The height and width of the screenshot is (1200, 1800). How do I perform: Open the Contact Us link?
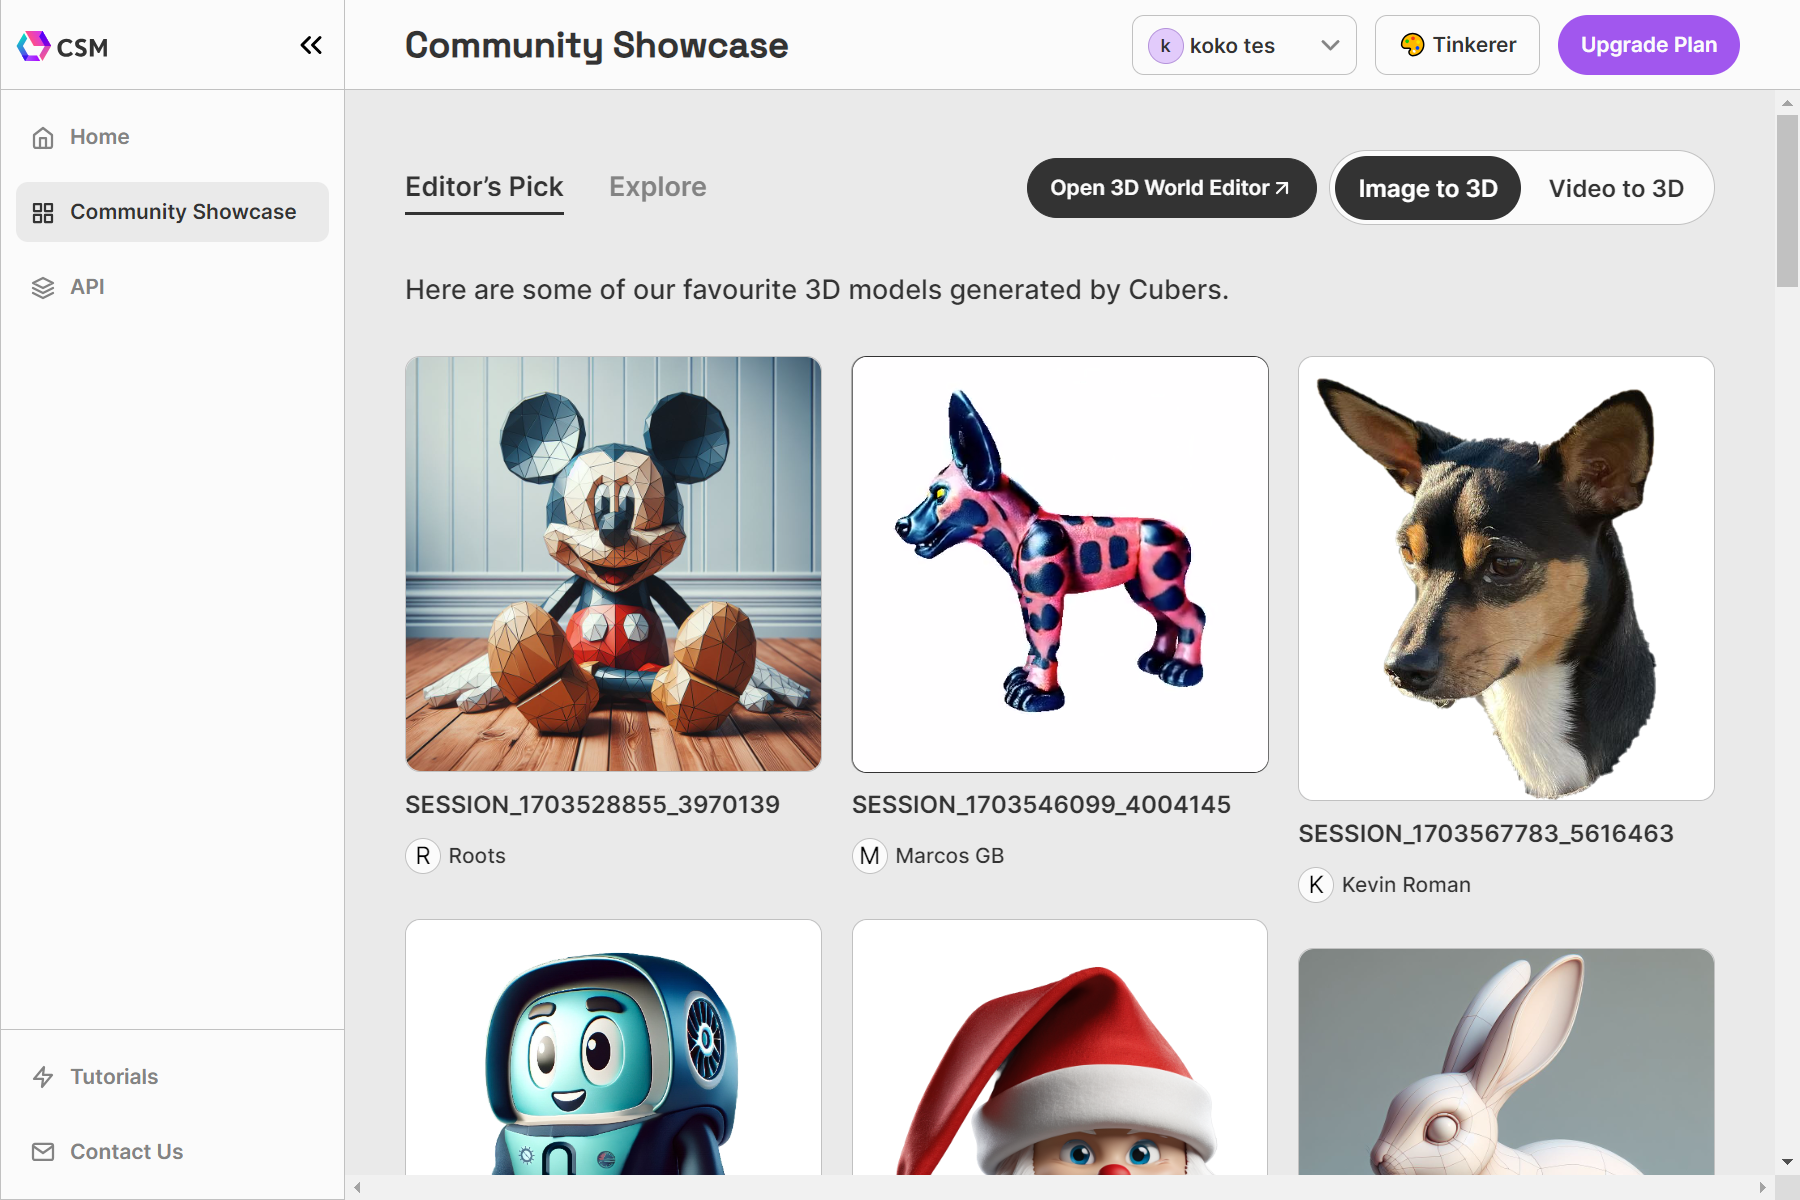click(172, 1152)
